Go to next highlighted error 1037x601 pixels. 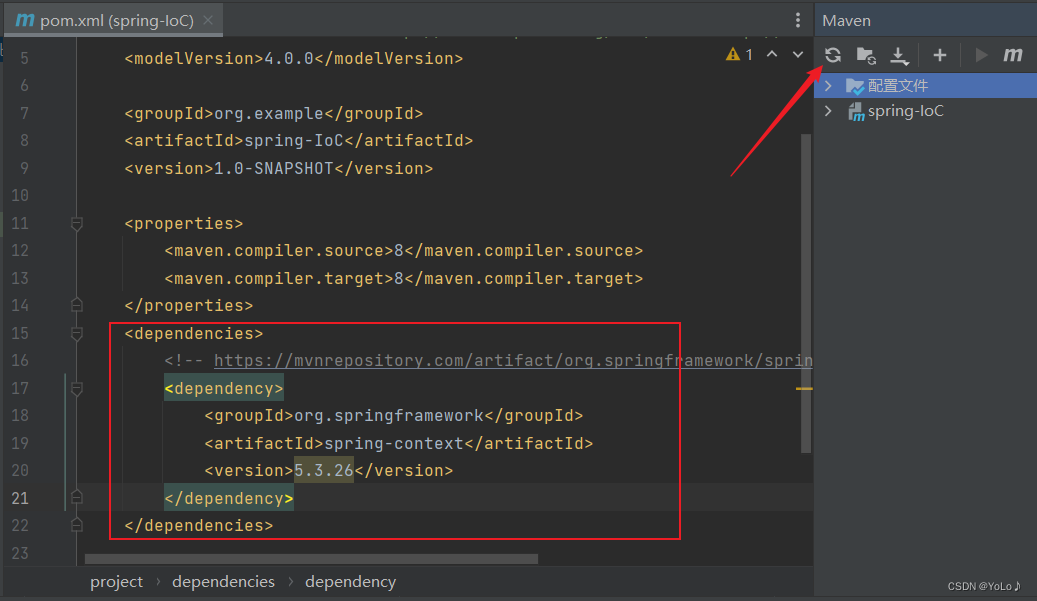(798, 54)
